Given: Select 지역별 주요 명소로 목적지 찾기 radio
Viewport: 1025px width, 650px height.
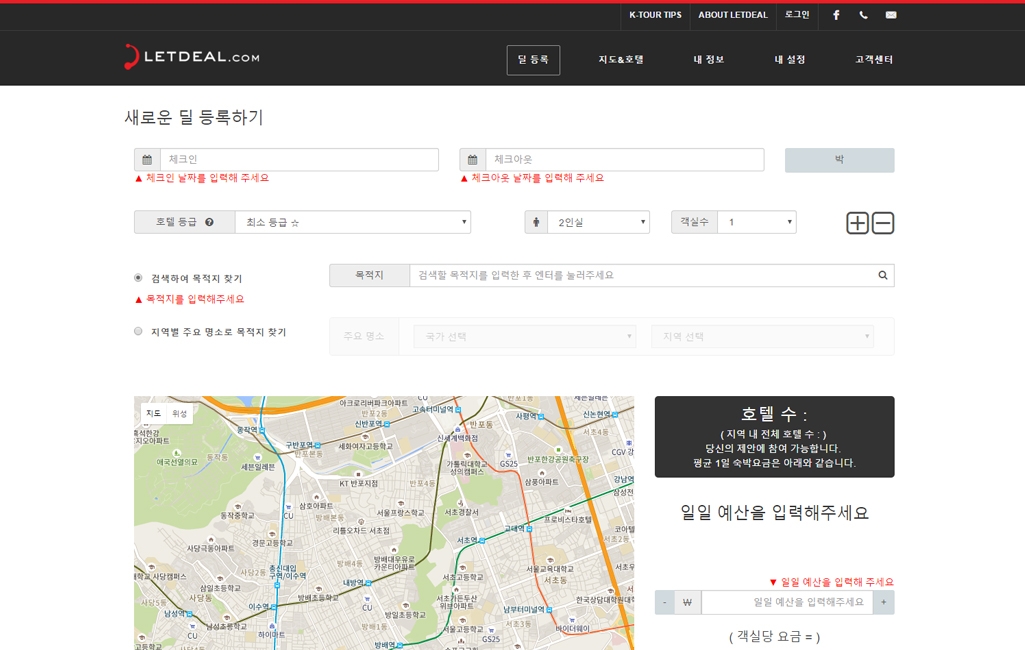Looking at the screenshot, I should point(138,332).
